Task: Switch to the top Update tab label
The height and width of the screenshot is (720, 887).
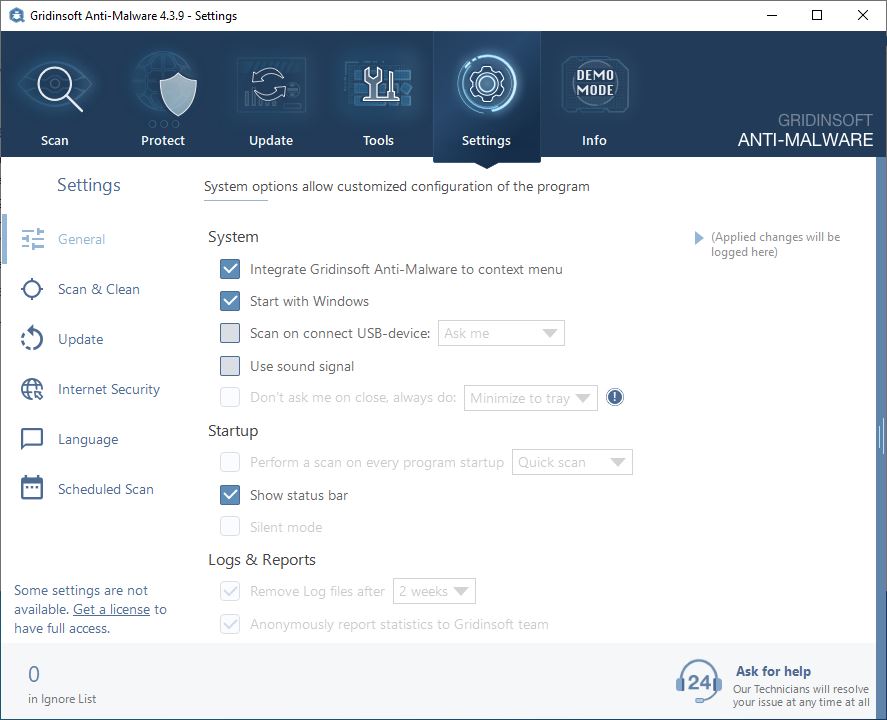Action: click(271, 140)
